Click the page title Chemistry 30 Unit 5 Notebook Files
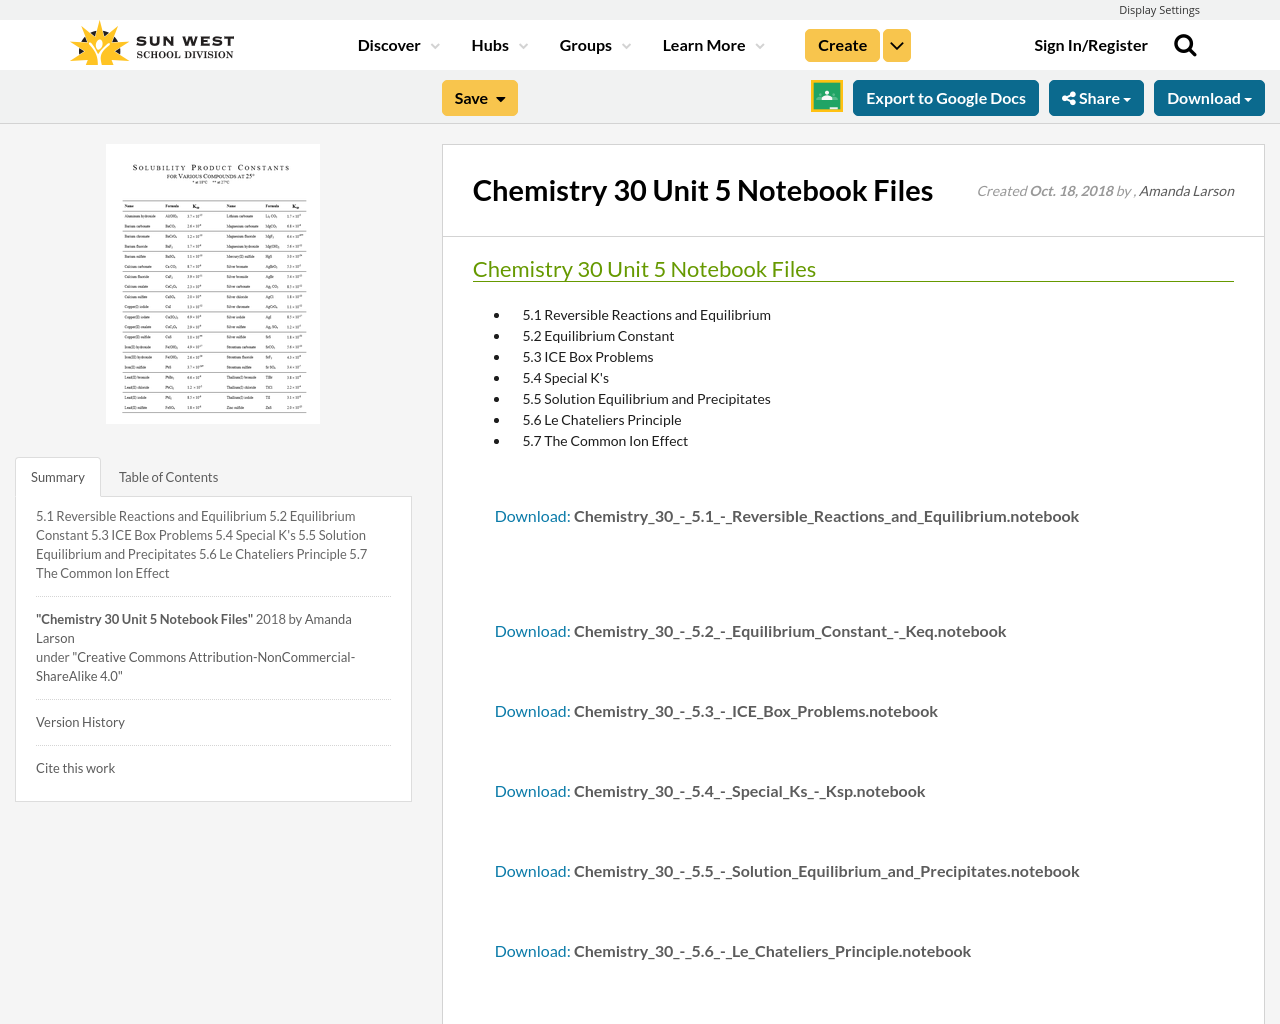Screen dimensions: 1280x1024 click(703, 190)
